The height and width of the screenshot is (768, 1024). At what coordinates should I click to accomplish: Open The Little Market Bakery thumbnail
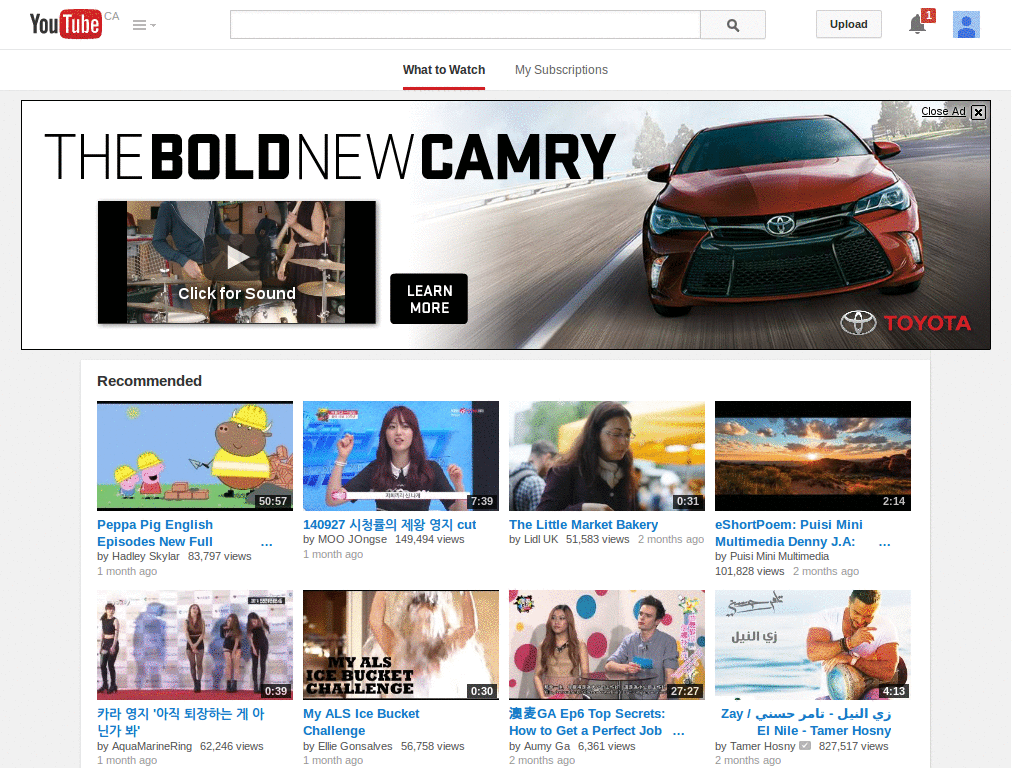coord(607,456)
